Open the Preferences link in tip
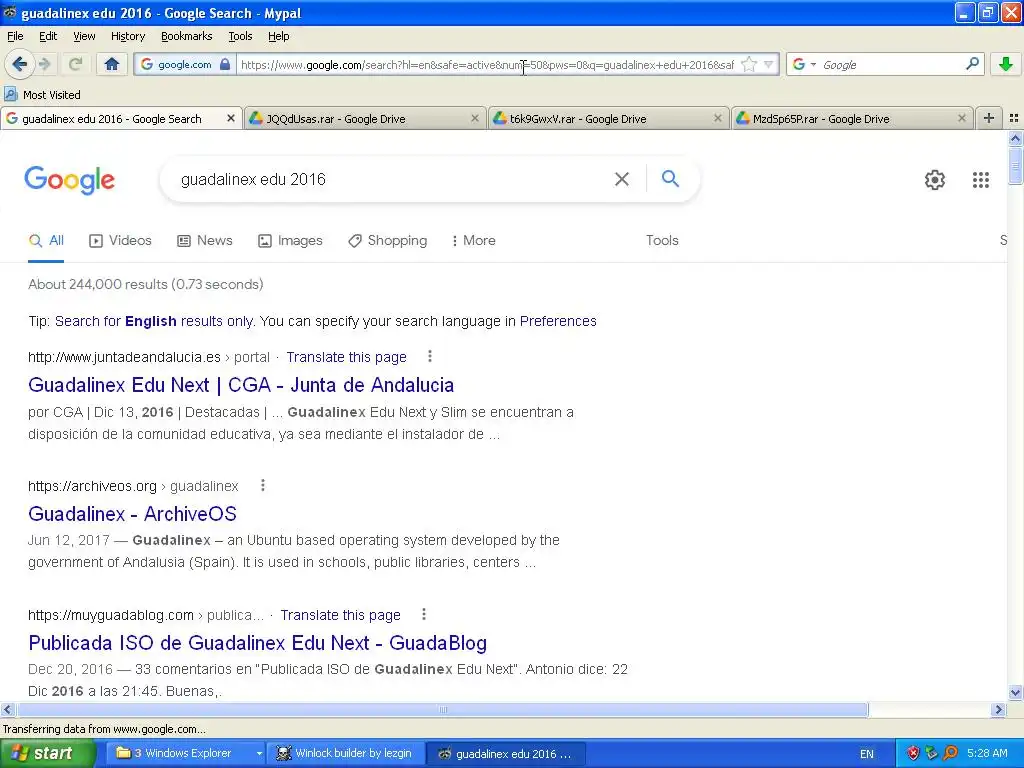The image size is (1024, 768). pos(558,321)
